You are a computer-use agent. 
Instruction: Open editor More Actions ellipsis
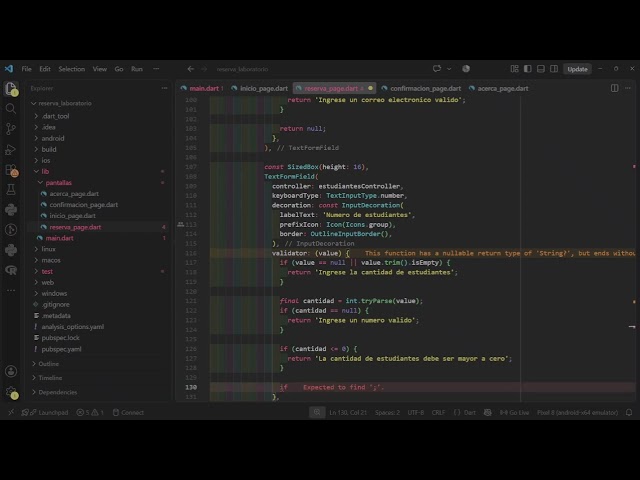[x=628, y=88]
